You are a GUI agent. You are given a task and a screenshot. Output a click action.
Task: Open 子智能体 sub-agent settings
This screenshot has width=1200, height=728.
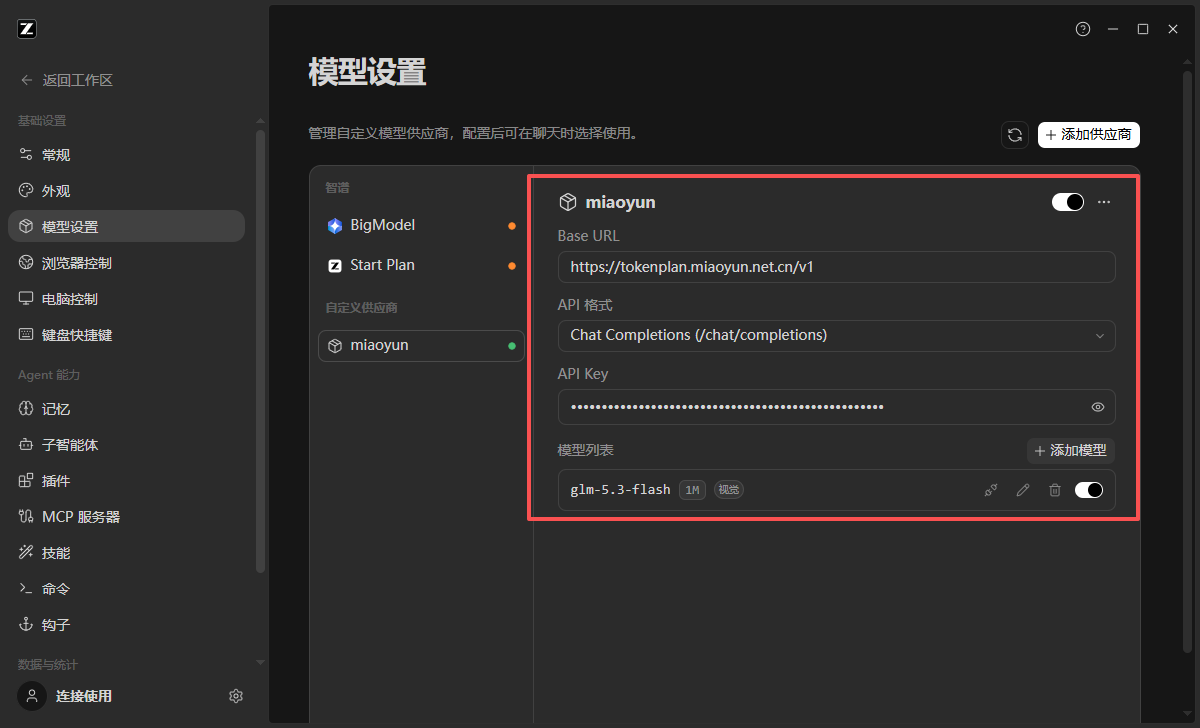tap(126, 445)
